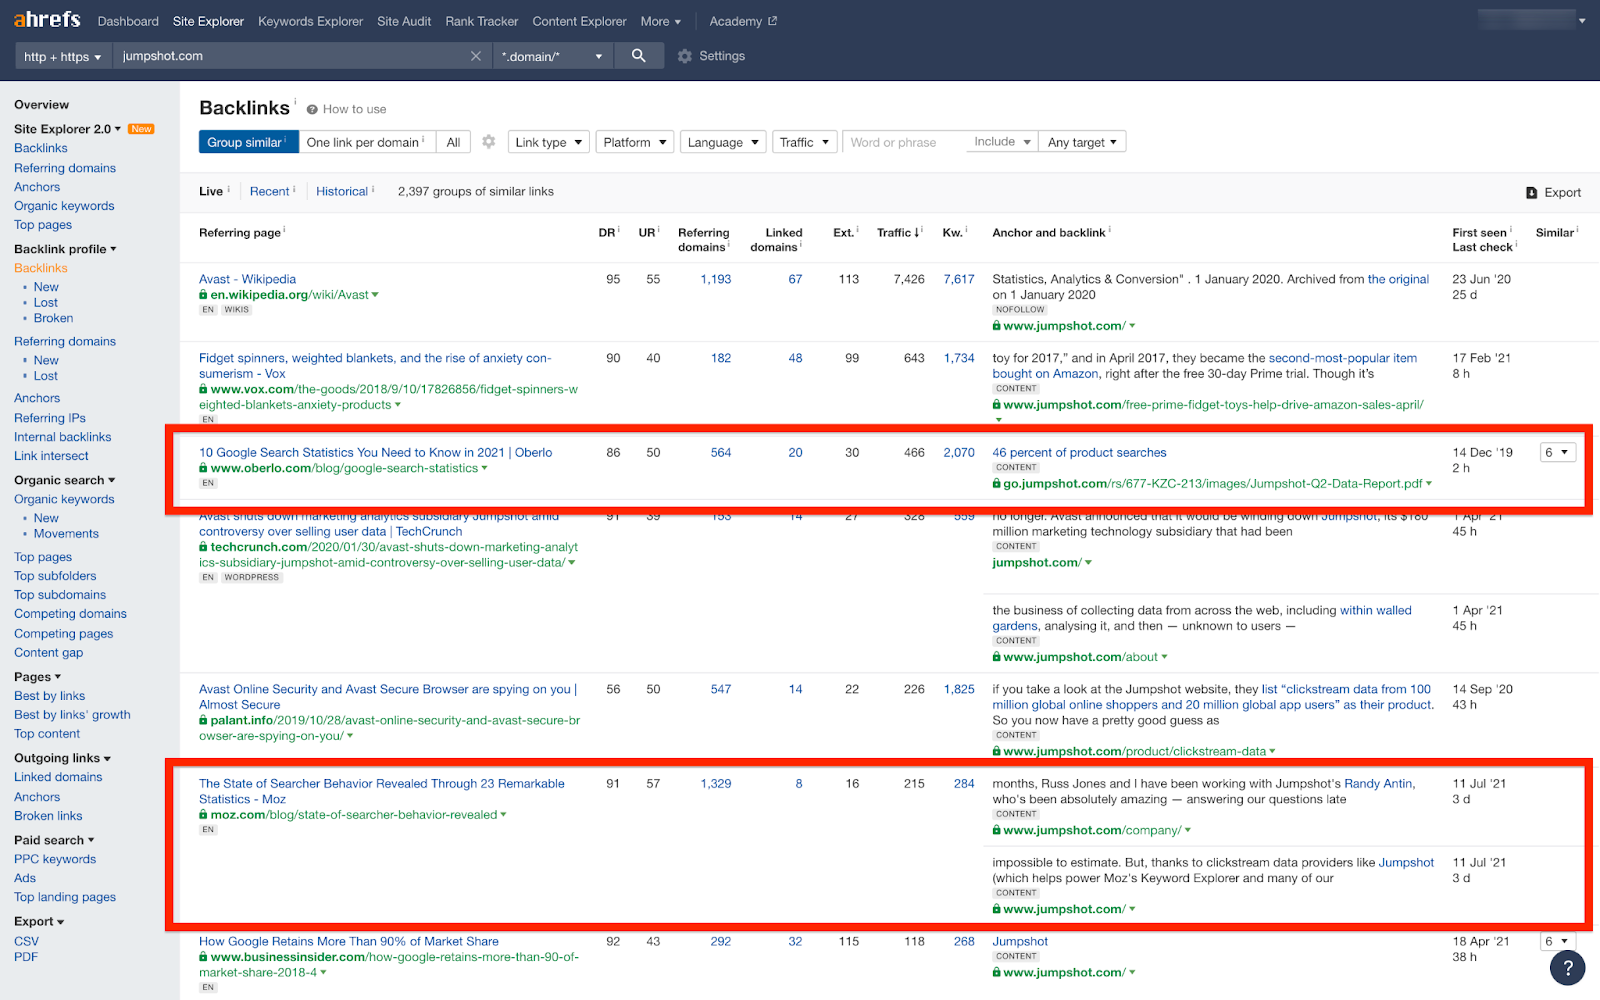Switch to Live links tab
The width and height of the screenshot is (1600, 1000).
pos(211,192)
